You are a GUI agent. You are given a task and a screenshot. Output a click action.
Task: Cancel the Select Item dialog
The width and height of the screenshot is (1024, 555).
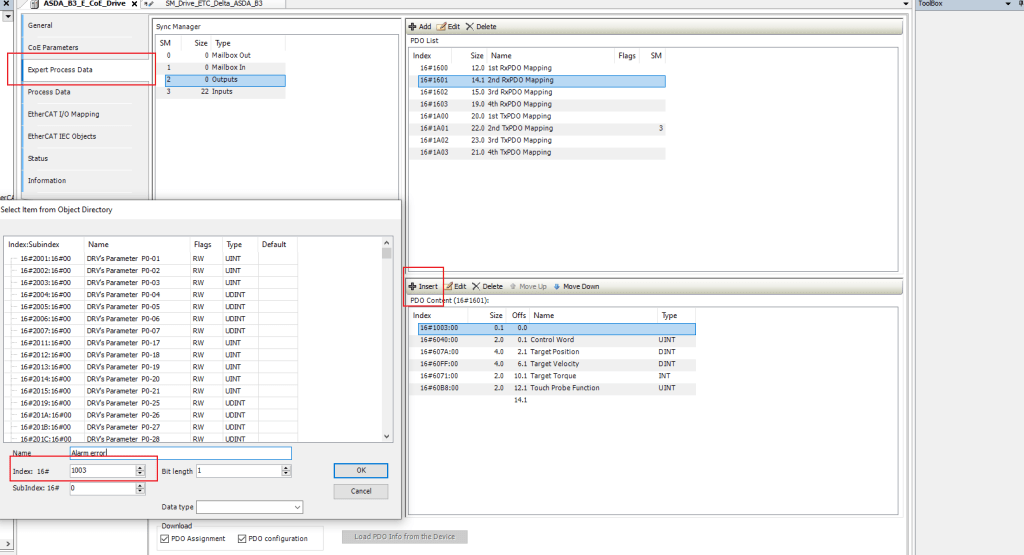click(x=360, y=491)
